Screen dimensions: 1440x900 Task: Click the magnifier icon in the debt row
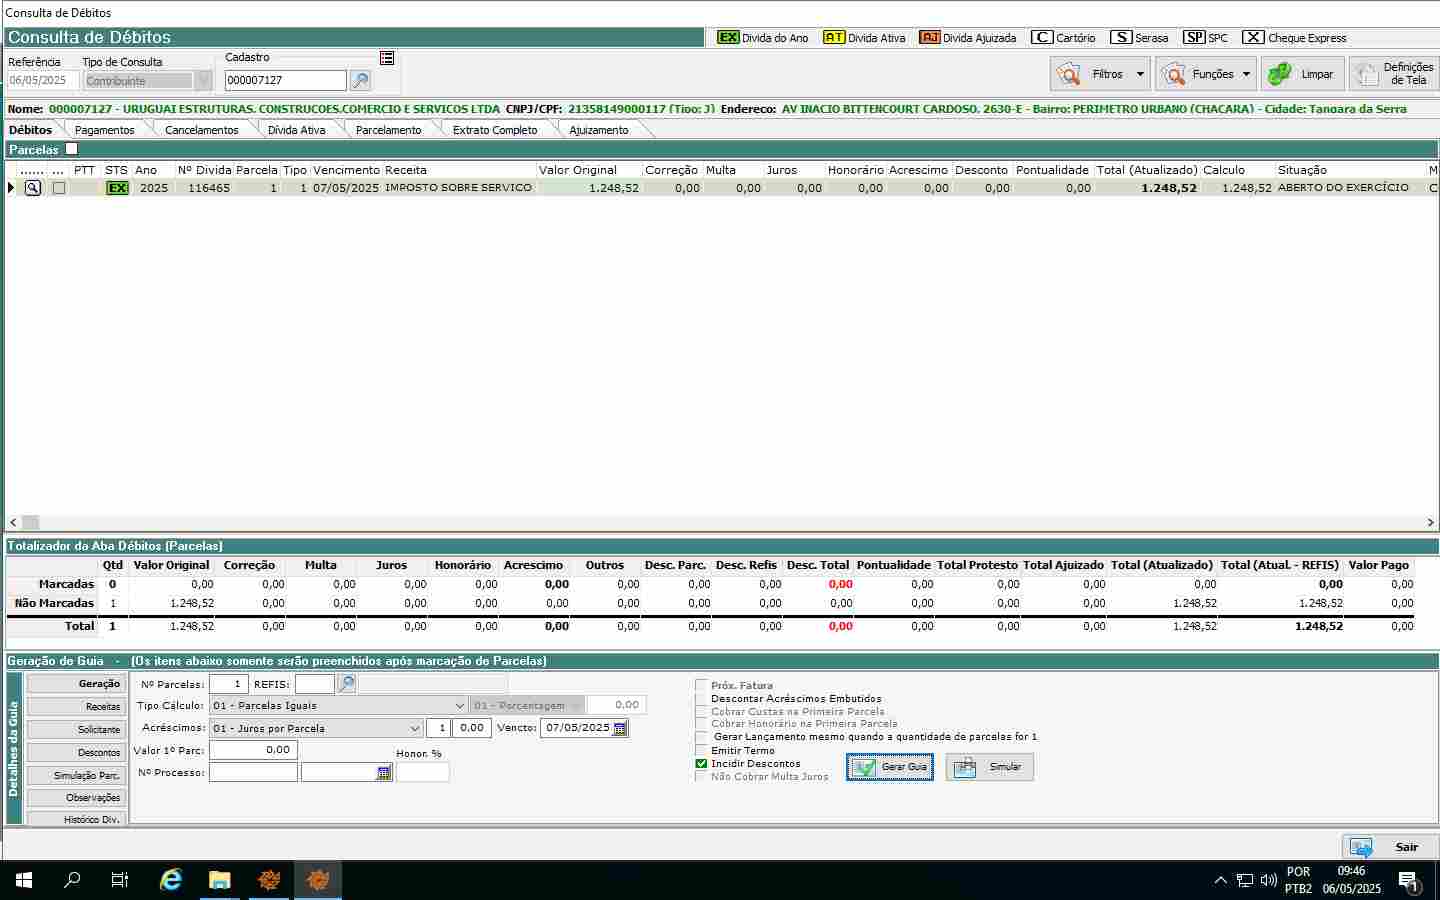pos(33,188)
